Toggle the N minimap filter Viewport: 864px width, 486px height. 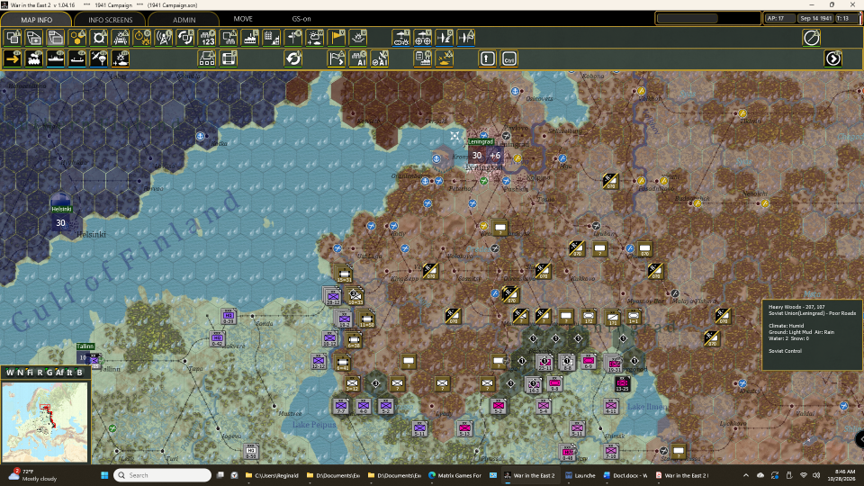click(20, 372)
